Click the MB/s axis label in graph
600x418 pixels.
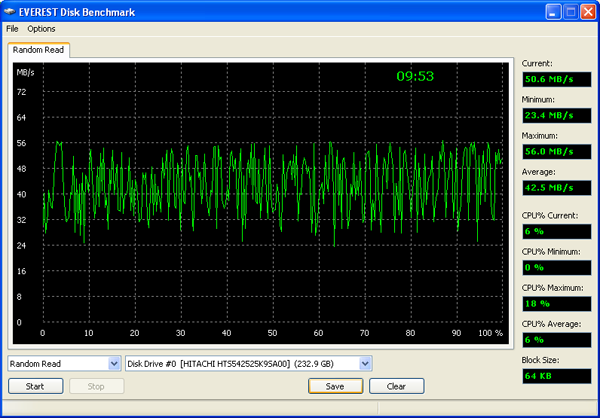25,72
